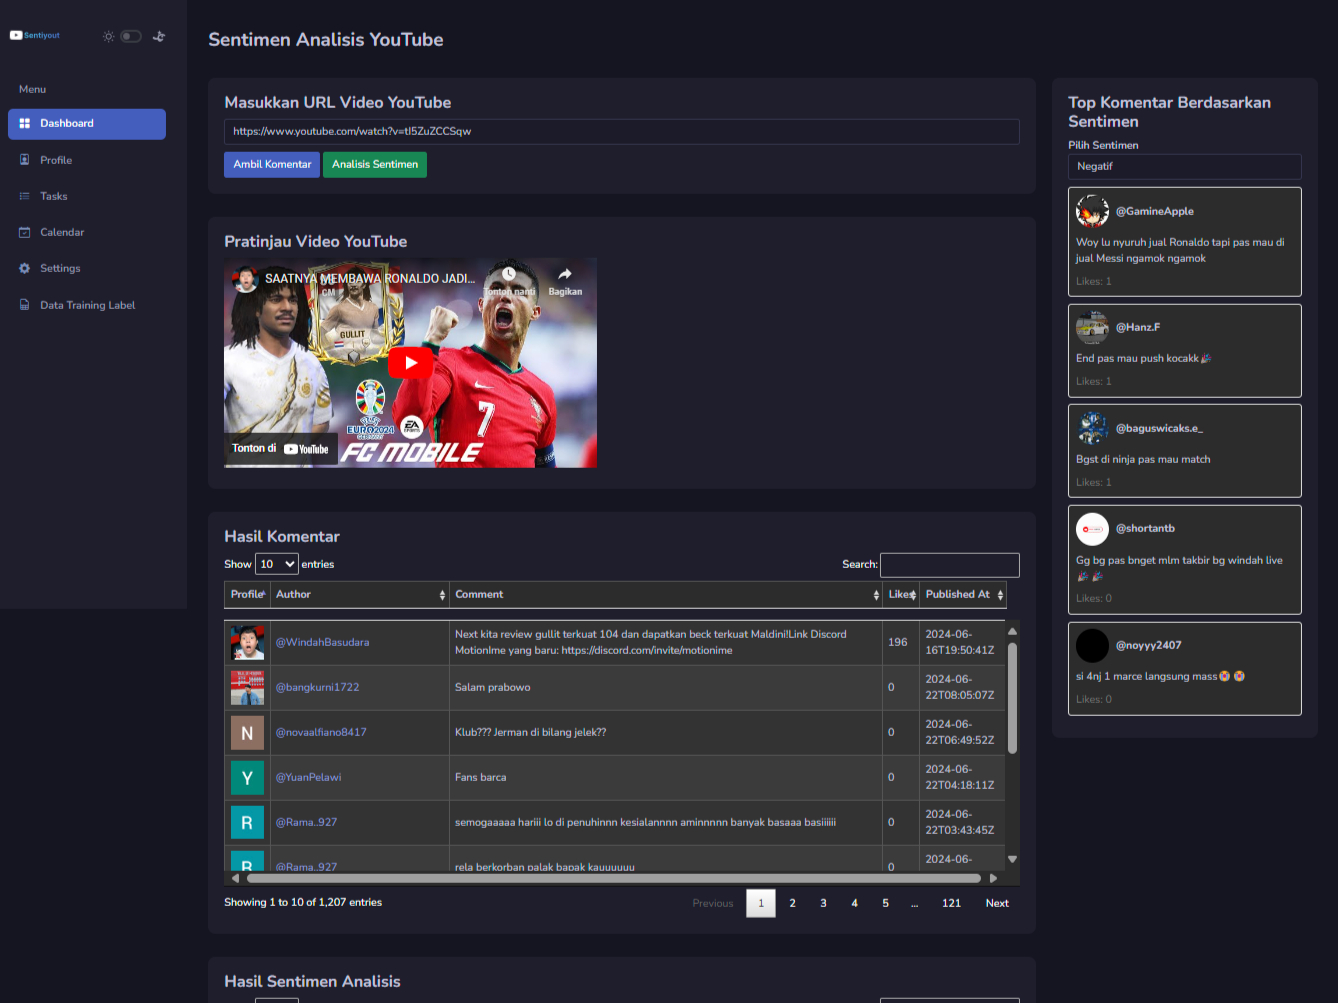Click @GamineApple avatar in top comments
The width and height of the screenshot is (1338, 1003).
pyautogui.click(x=1092, y=211)
